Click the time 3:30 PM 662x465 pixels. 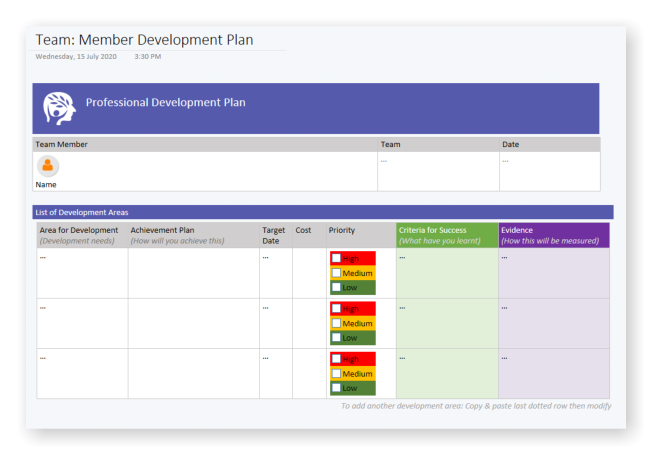(x=148, y=57)
